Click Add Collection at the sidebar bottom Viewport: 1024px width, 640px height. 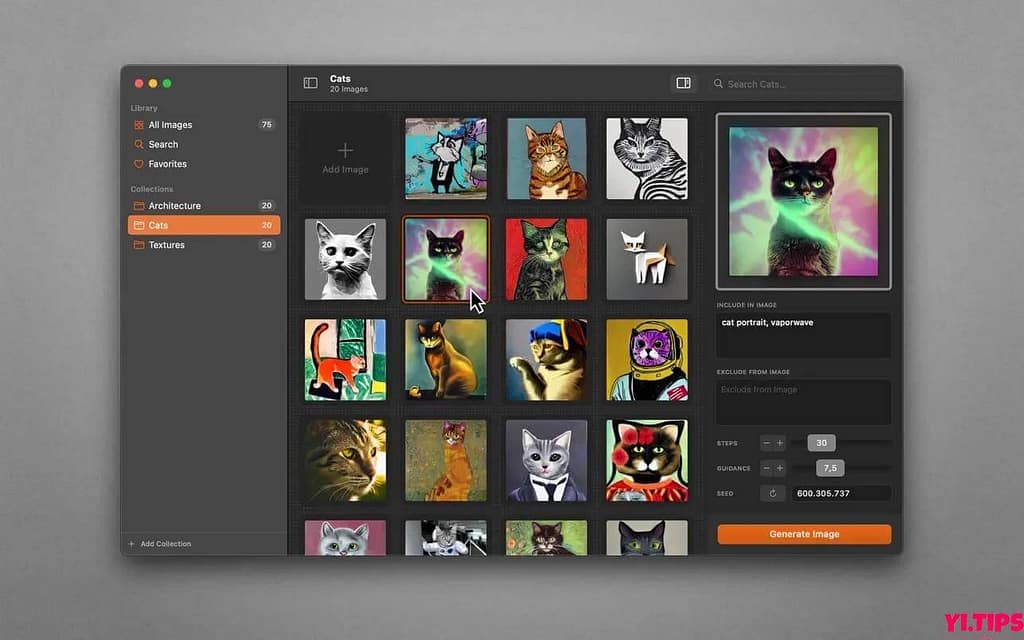pos(162,543)
